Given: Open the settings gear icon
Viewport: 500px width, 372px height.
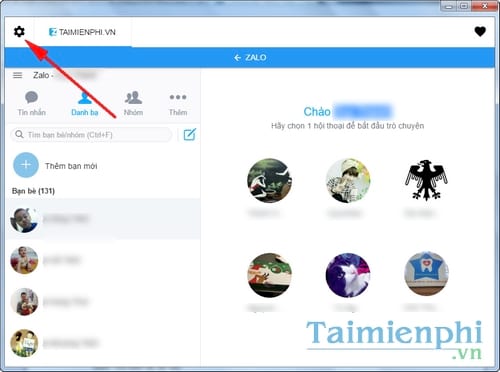Looking at the screenshot, I should [19, 32].
